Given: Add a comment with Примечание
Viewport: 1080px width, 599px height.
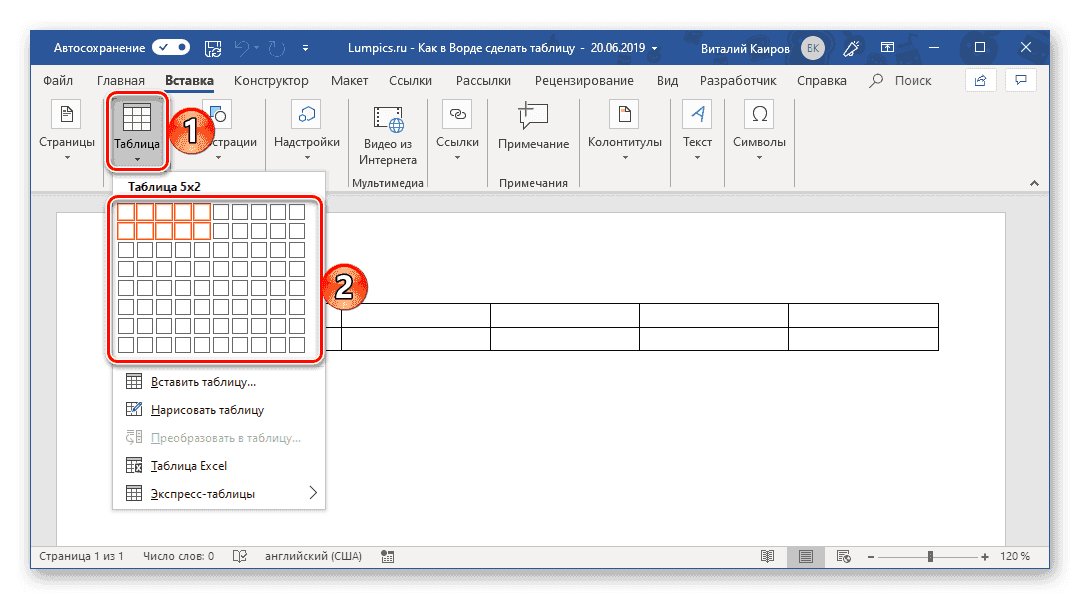Looking at the screenshot, I should [533, 131].
